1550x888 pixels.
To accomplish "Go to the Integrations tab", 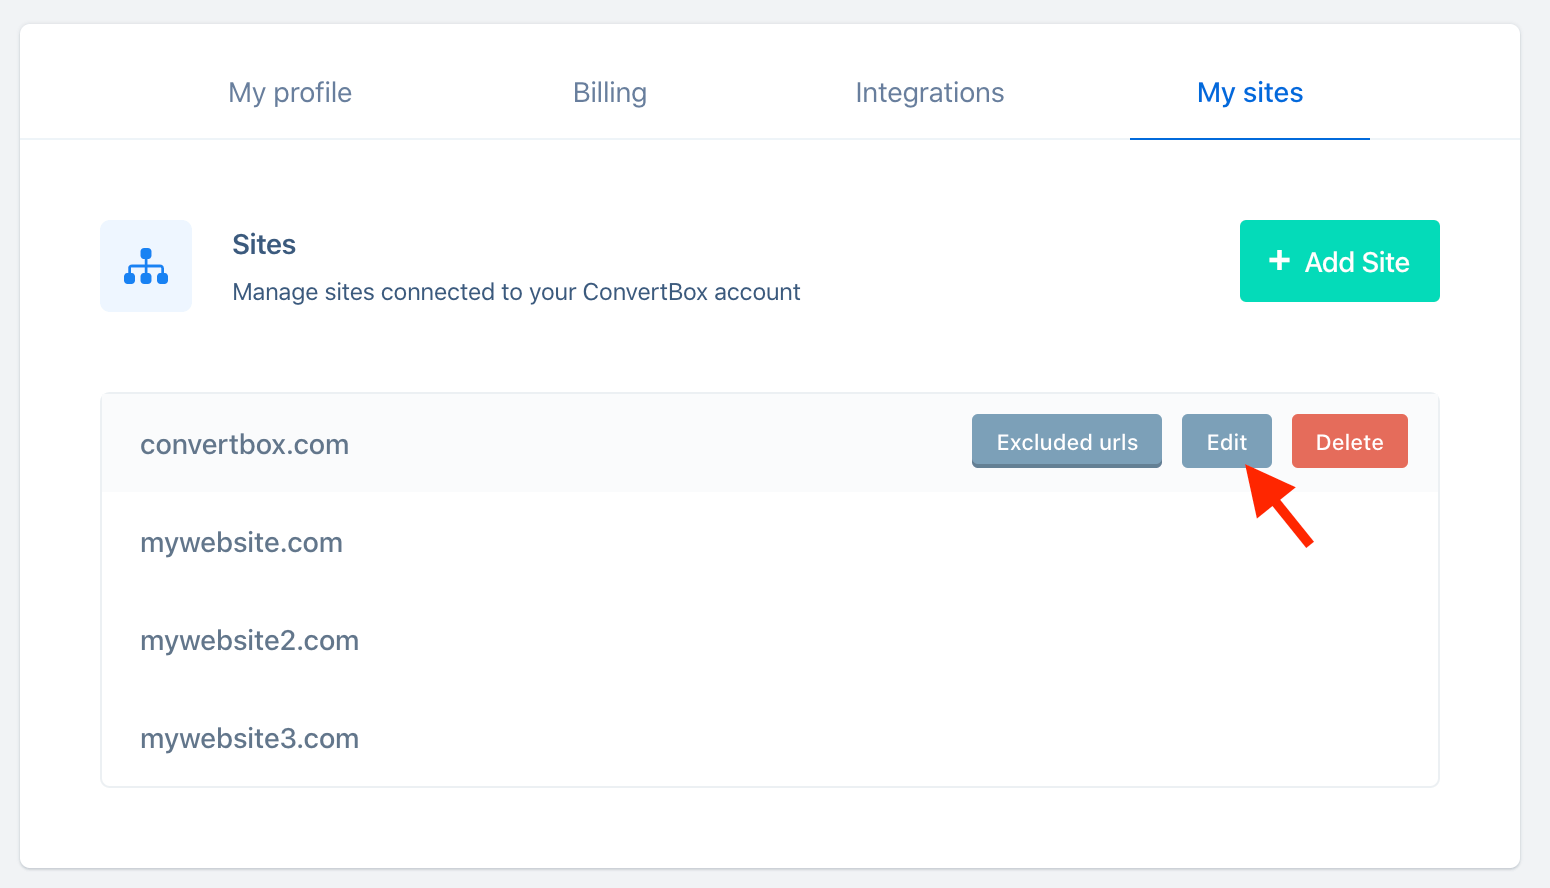I will [930, 93].
